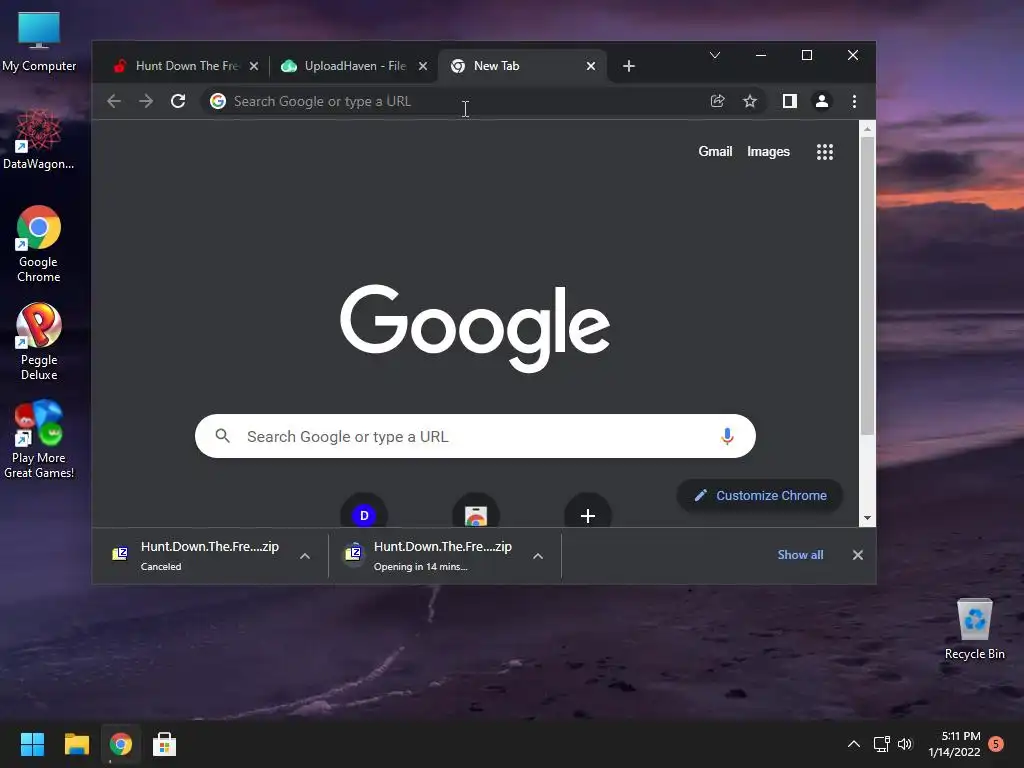The width and height of the screenshot is (1024, 768).
Task: Open the clock and date panel
Action: (x=954, y=744)
